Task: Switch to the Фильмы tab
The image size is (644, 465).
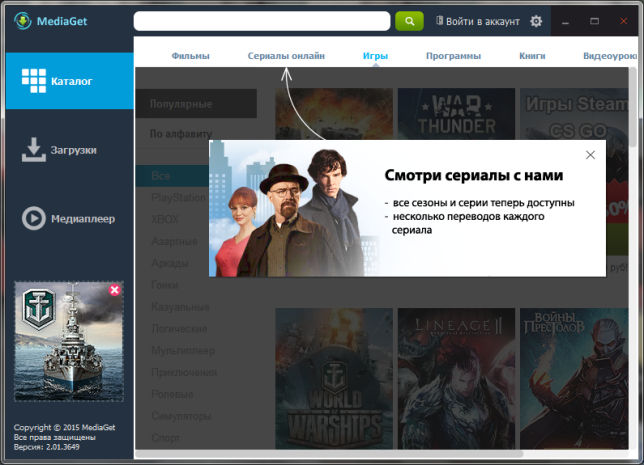Action: coord(191,56)
